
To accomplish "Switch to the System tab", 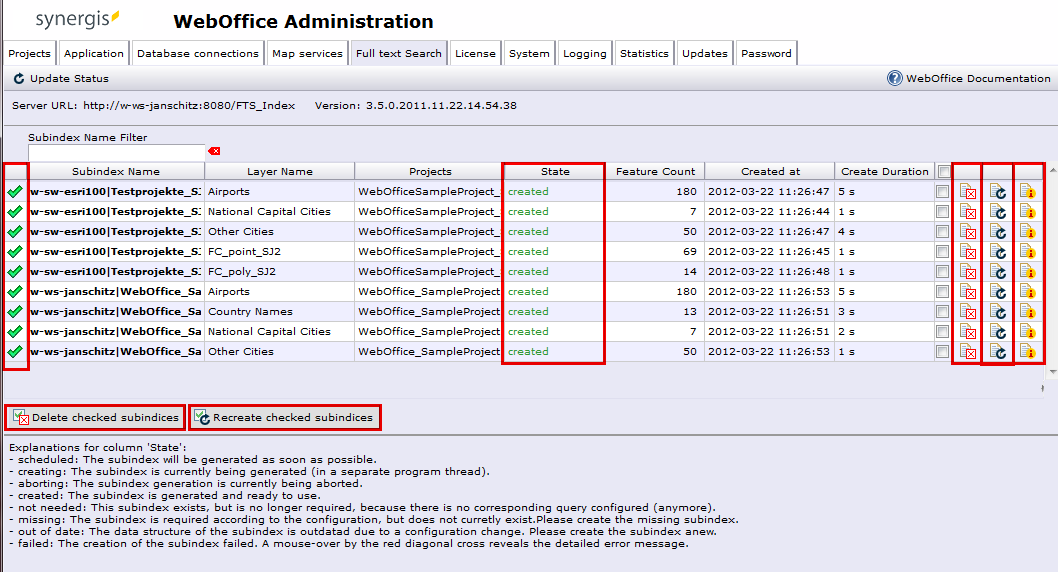I will [x=529, y=53].
